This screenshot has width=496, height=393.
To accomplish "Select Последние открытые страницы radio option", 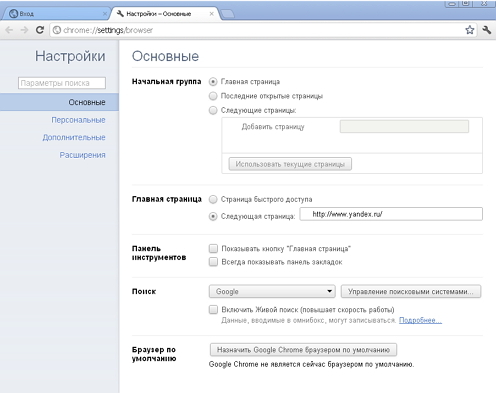I will click(213, 96).
